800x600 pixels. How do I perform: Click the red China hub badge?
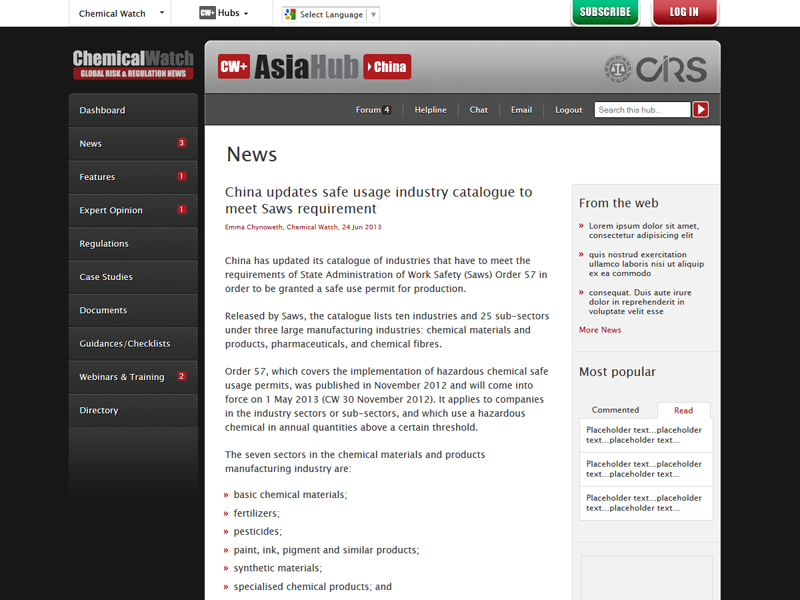(x=387, y=67)
